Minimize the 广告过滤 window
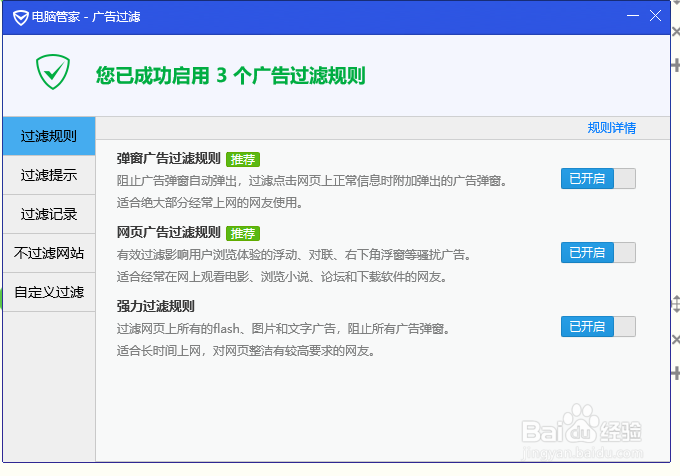Screen dimensions: 680x476 pyautogui.click(x=633, y=16)
